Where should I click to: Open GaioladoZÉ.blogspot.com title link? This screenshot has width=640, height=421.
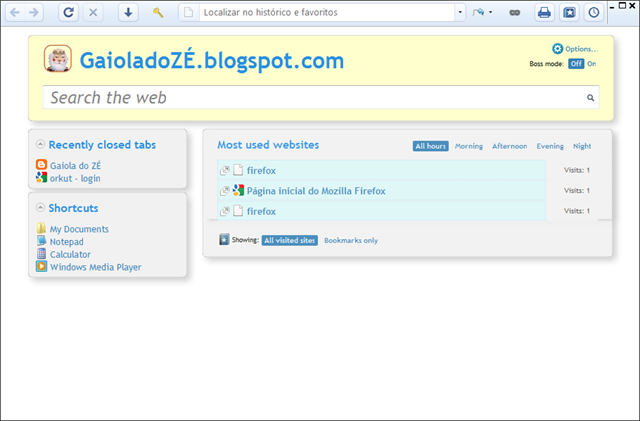point(212,60)
